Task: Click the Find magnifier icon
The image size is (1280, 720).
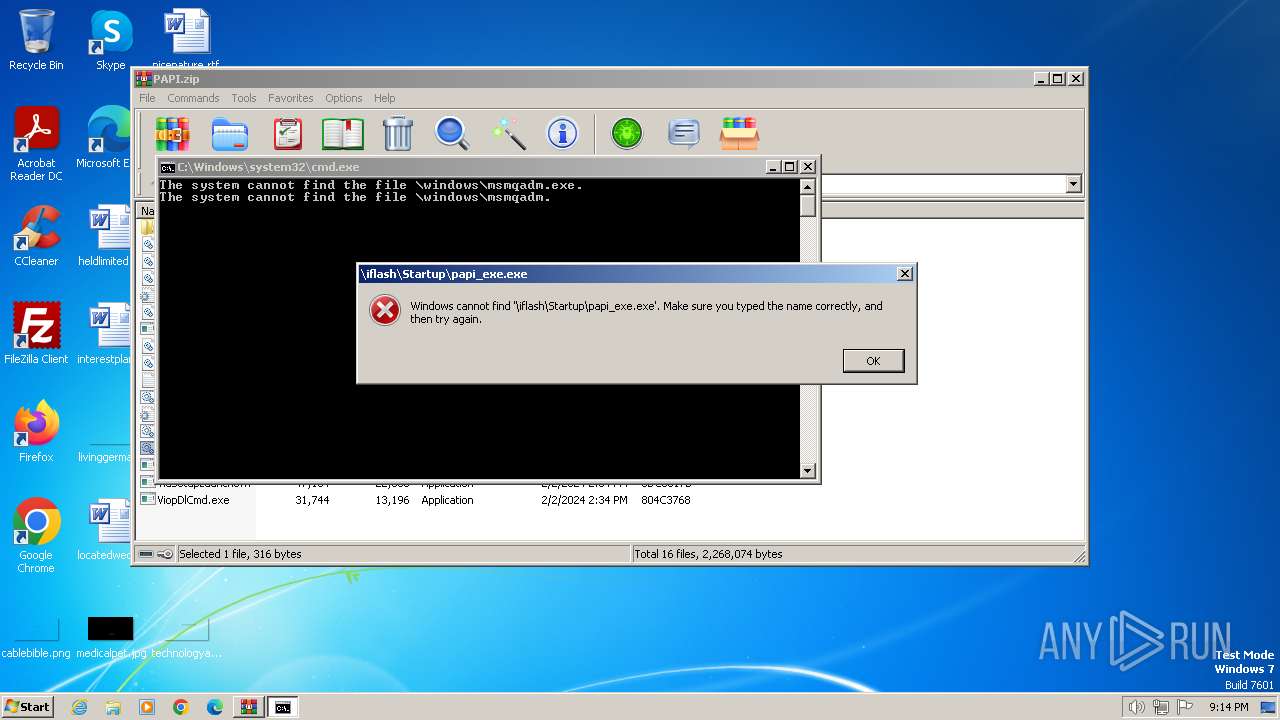Action: click(452, 133)
